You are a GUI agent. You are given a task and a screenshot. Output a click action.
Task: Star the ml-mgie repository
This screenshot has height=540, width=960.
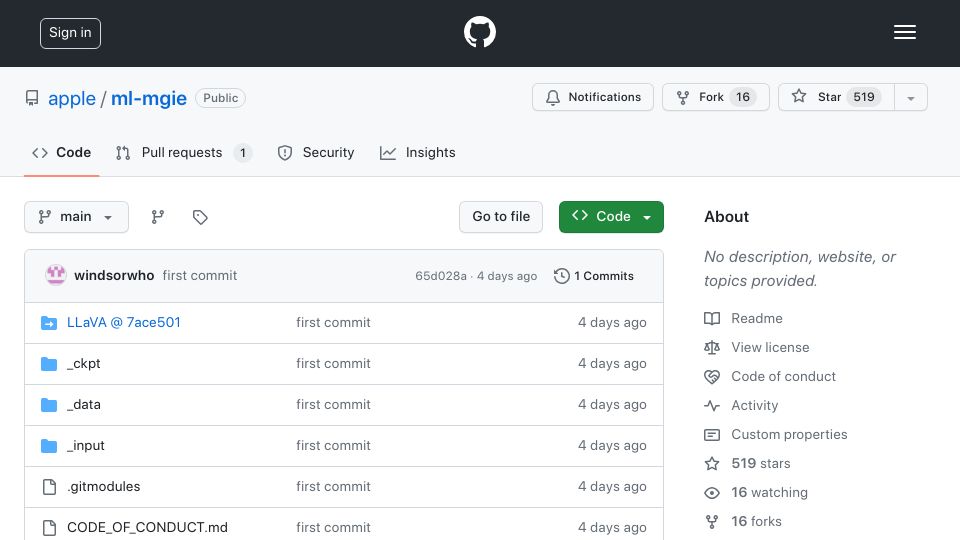click(x=836, y=97)
